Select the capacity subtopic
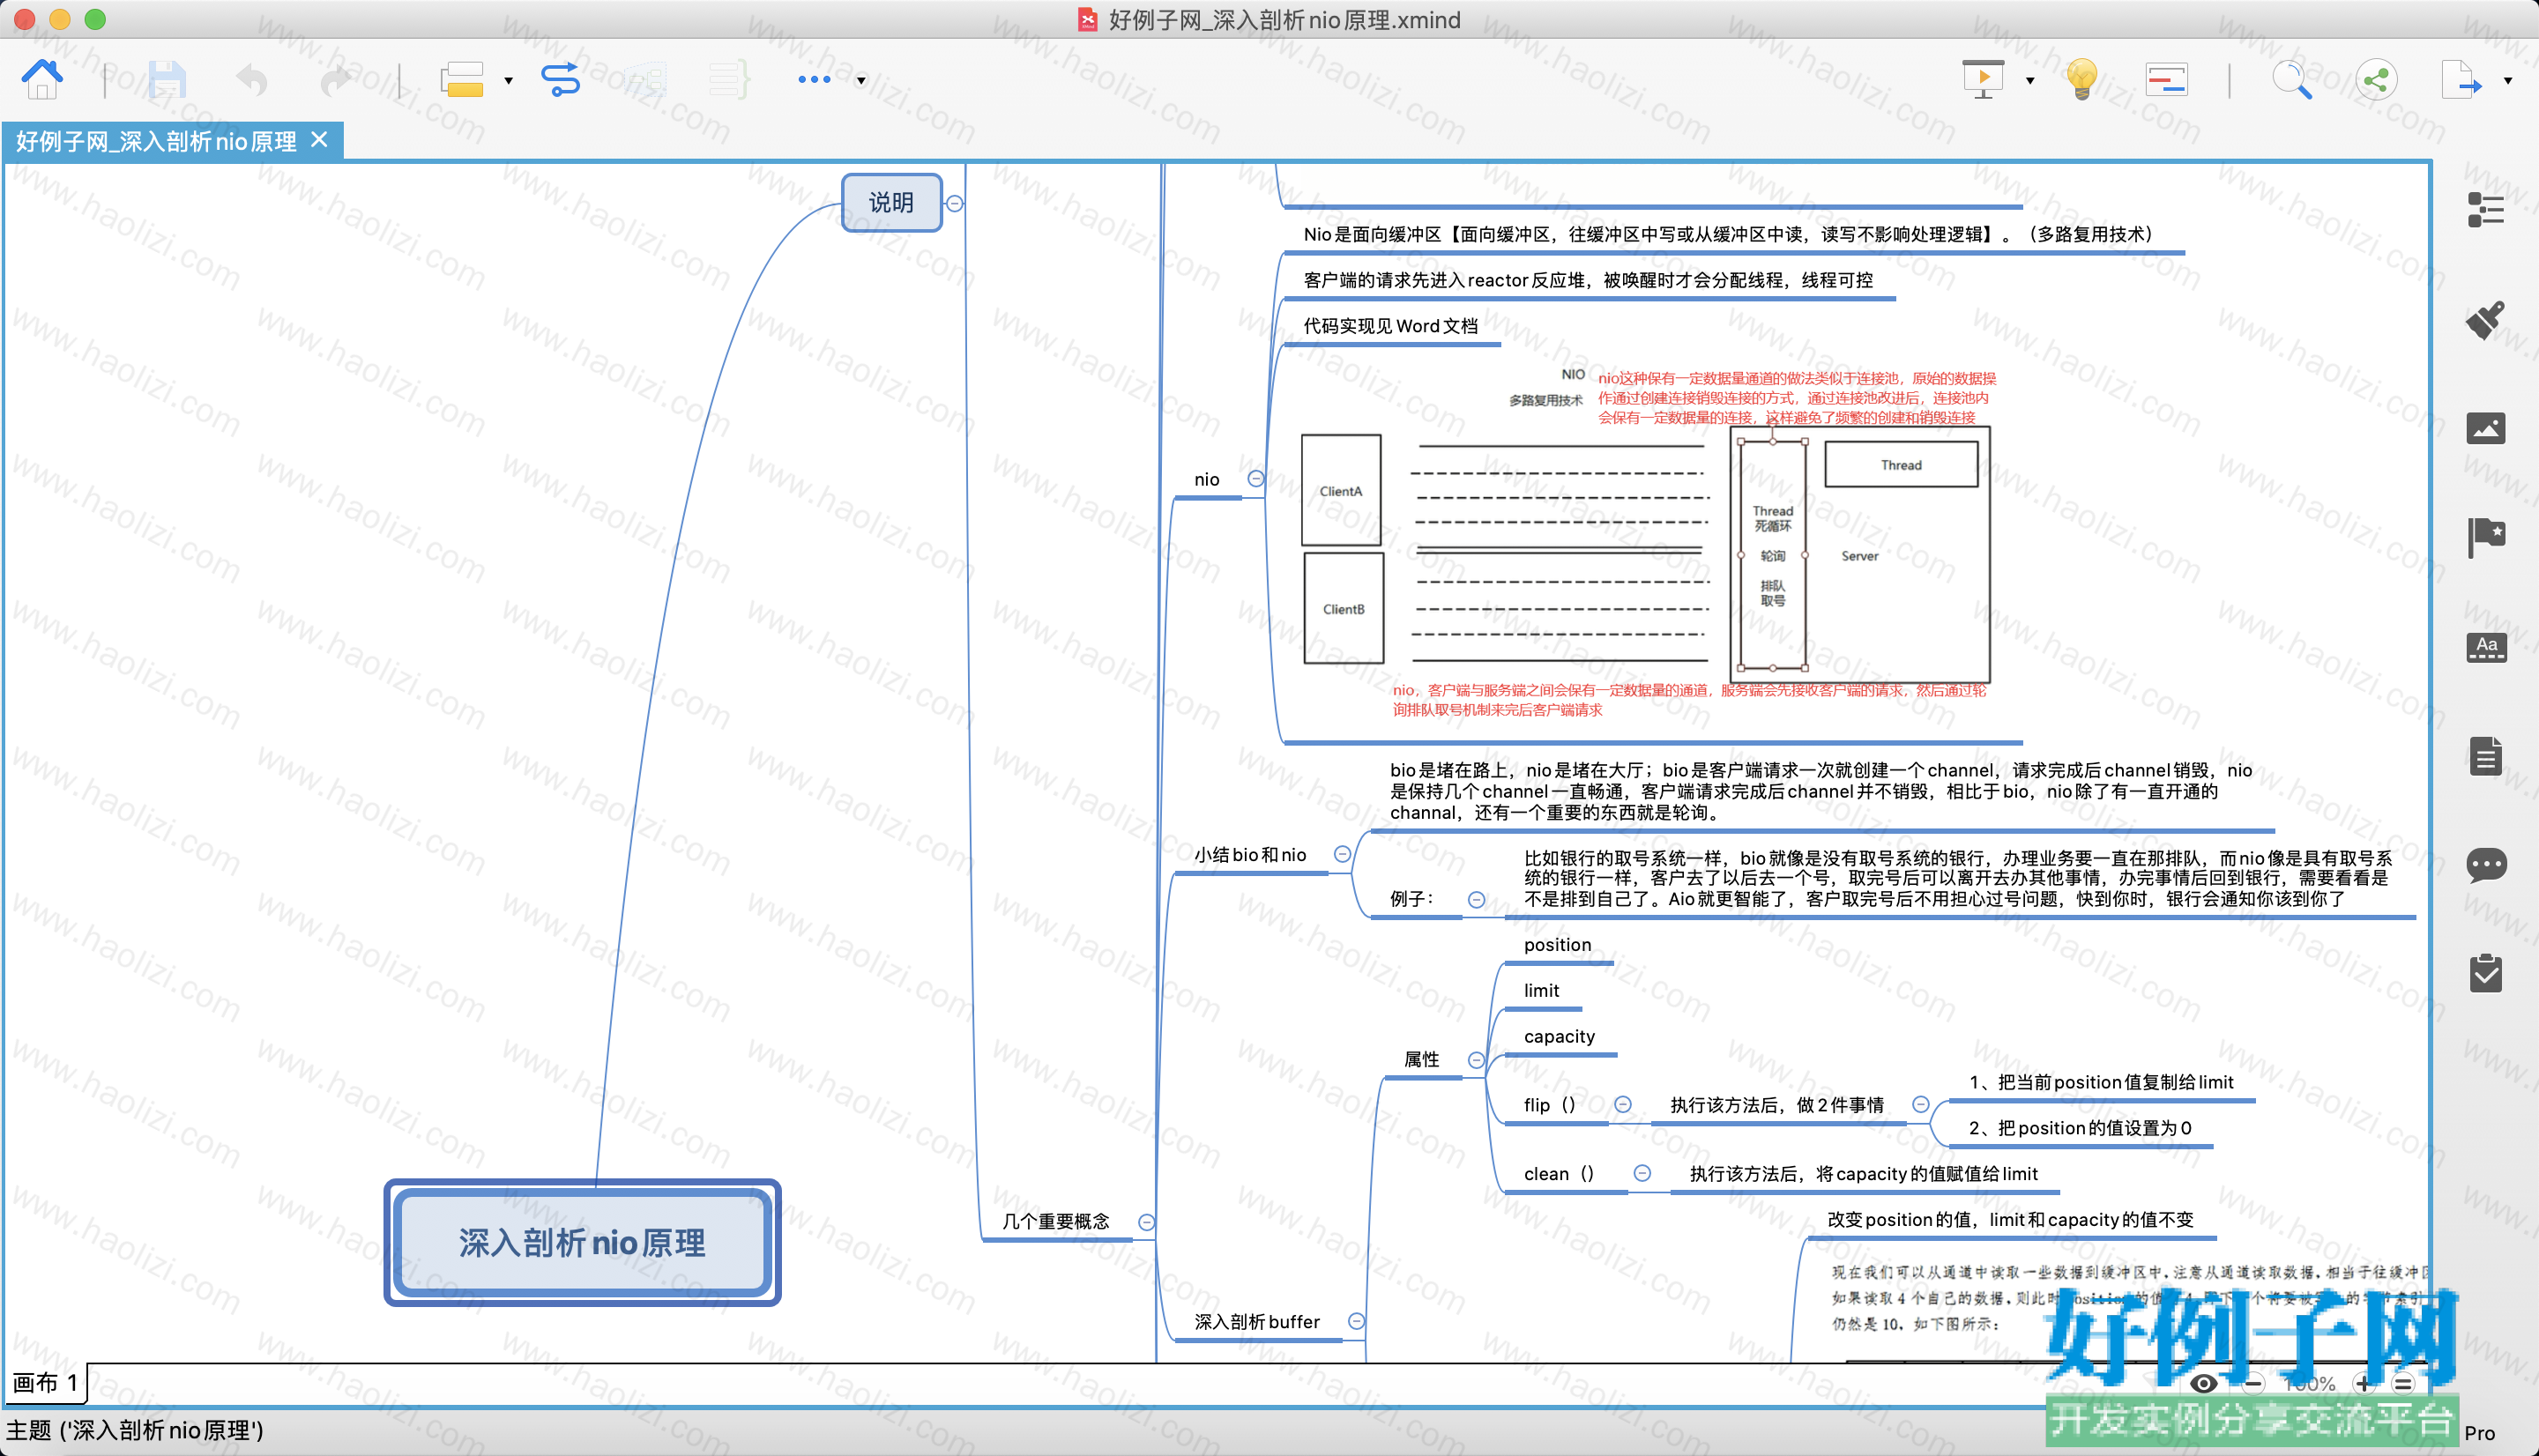The width and height of the screenshot is (2539, 1456). 1559,1036
